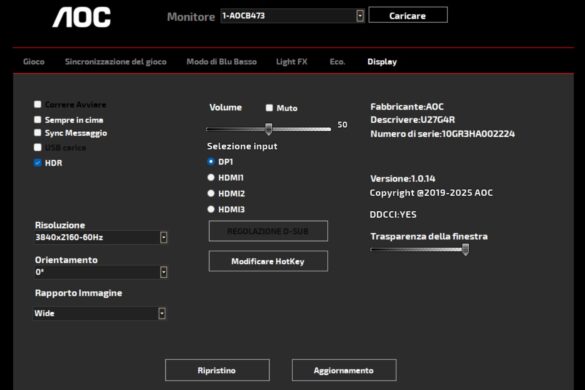Image resolution: width=585 pixels, height=390 pixels.
Task: Choose HDMI3 as input
Action: [x=211, y=209]
